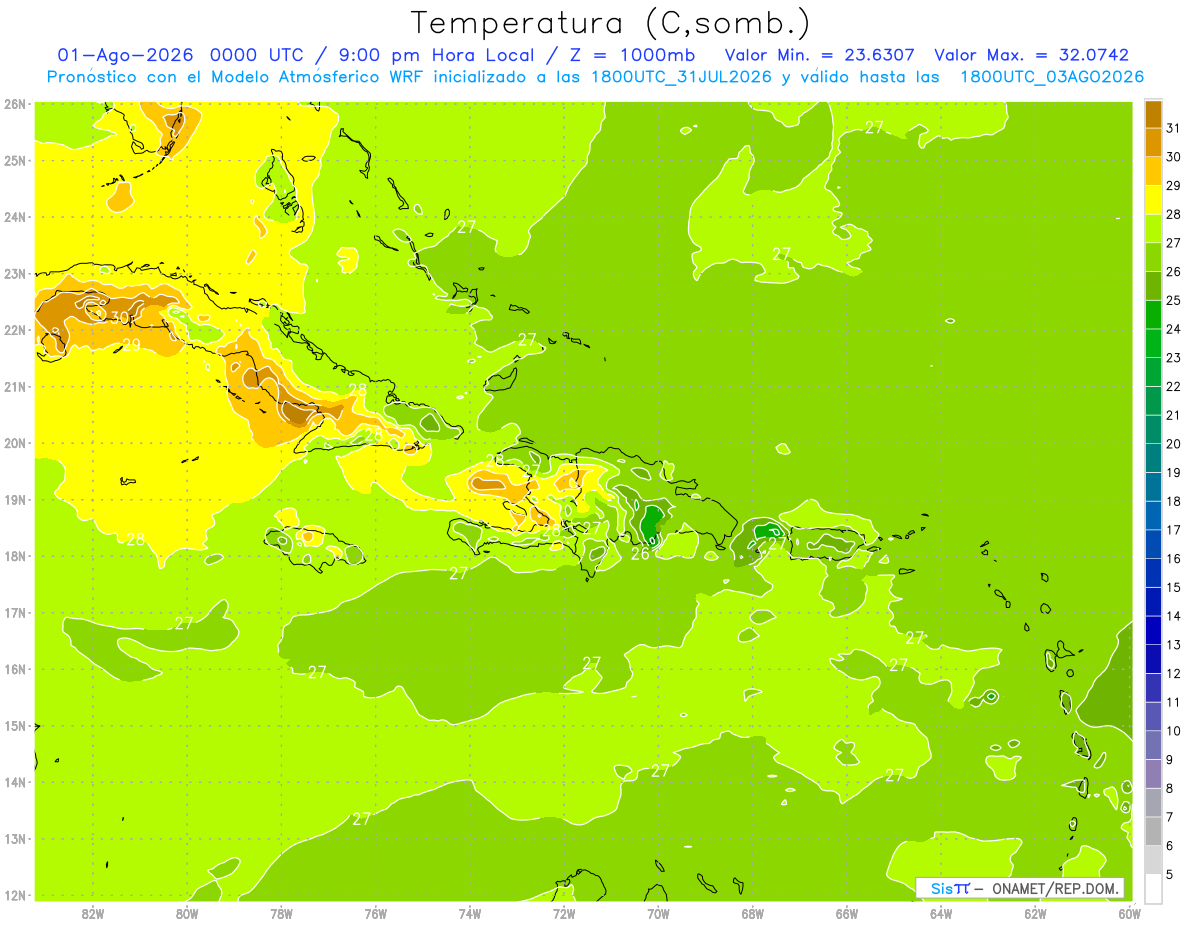This screenshot has width=1200, height=927.
Task: Pick the blue swatch between color bar labels 15 and 16
Action: 1153,573
